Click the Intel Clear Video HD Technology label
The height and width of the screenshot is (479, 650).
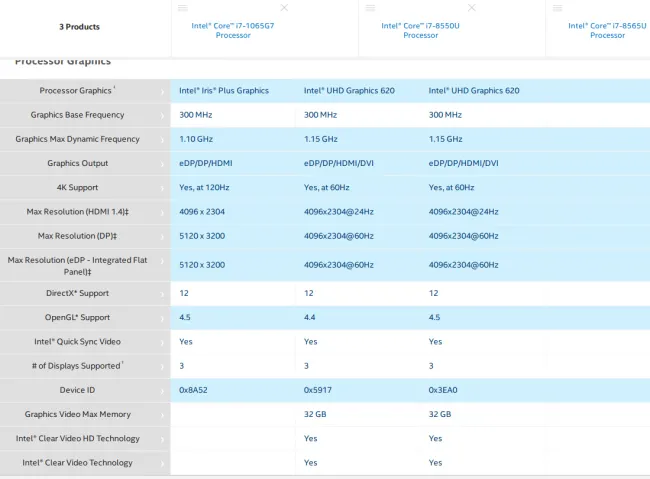pyautogui.click(x=78, y=439)
